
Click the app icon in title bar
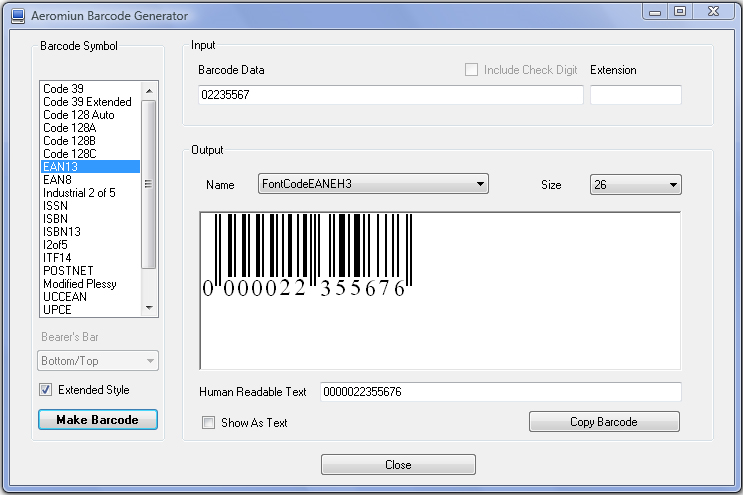pos(17,16)
